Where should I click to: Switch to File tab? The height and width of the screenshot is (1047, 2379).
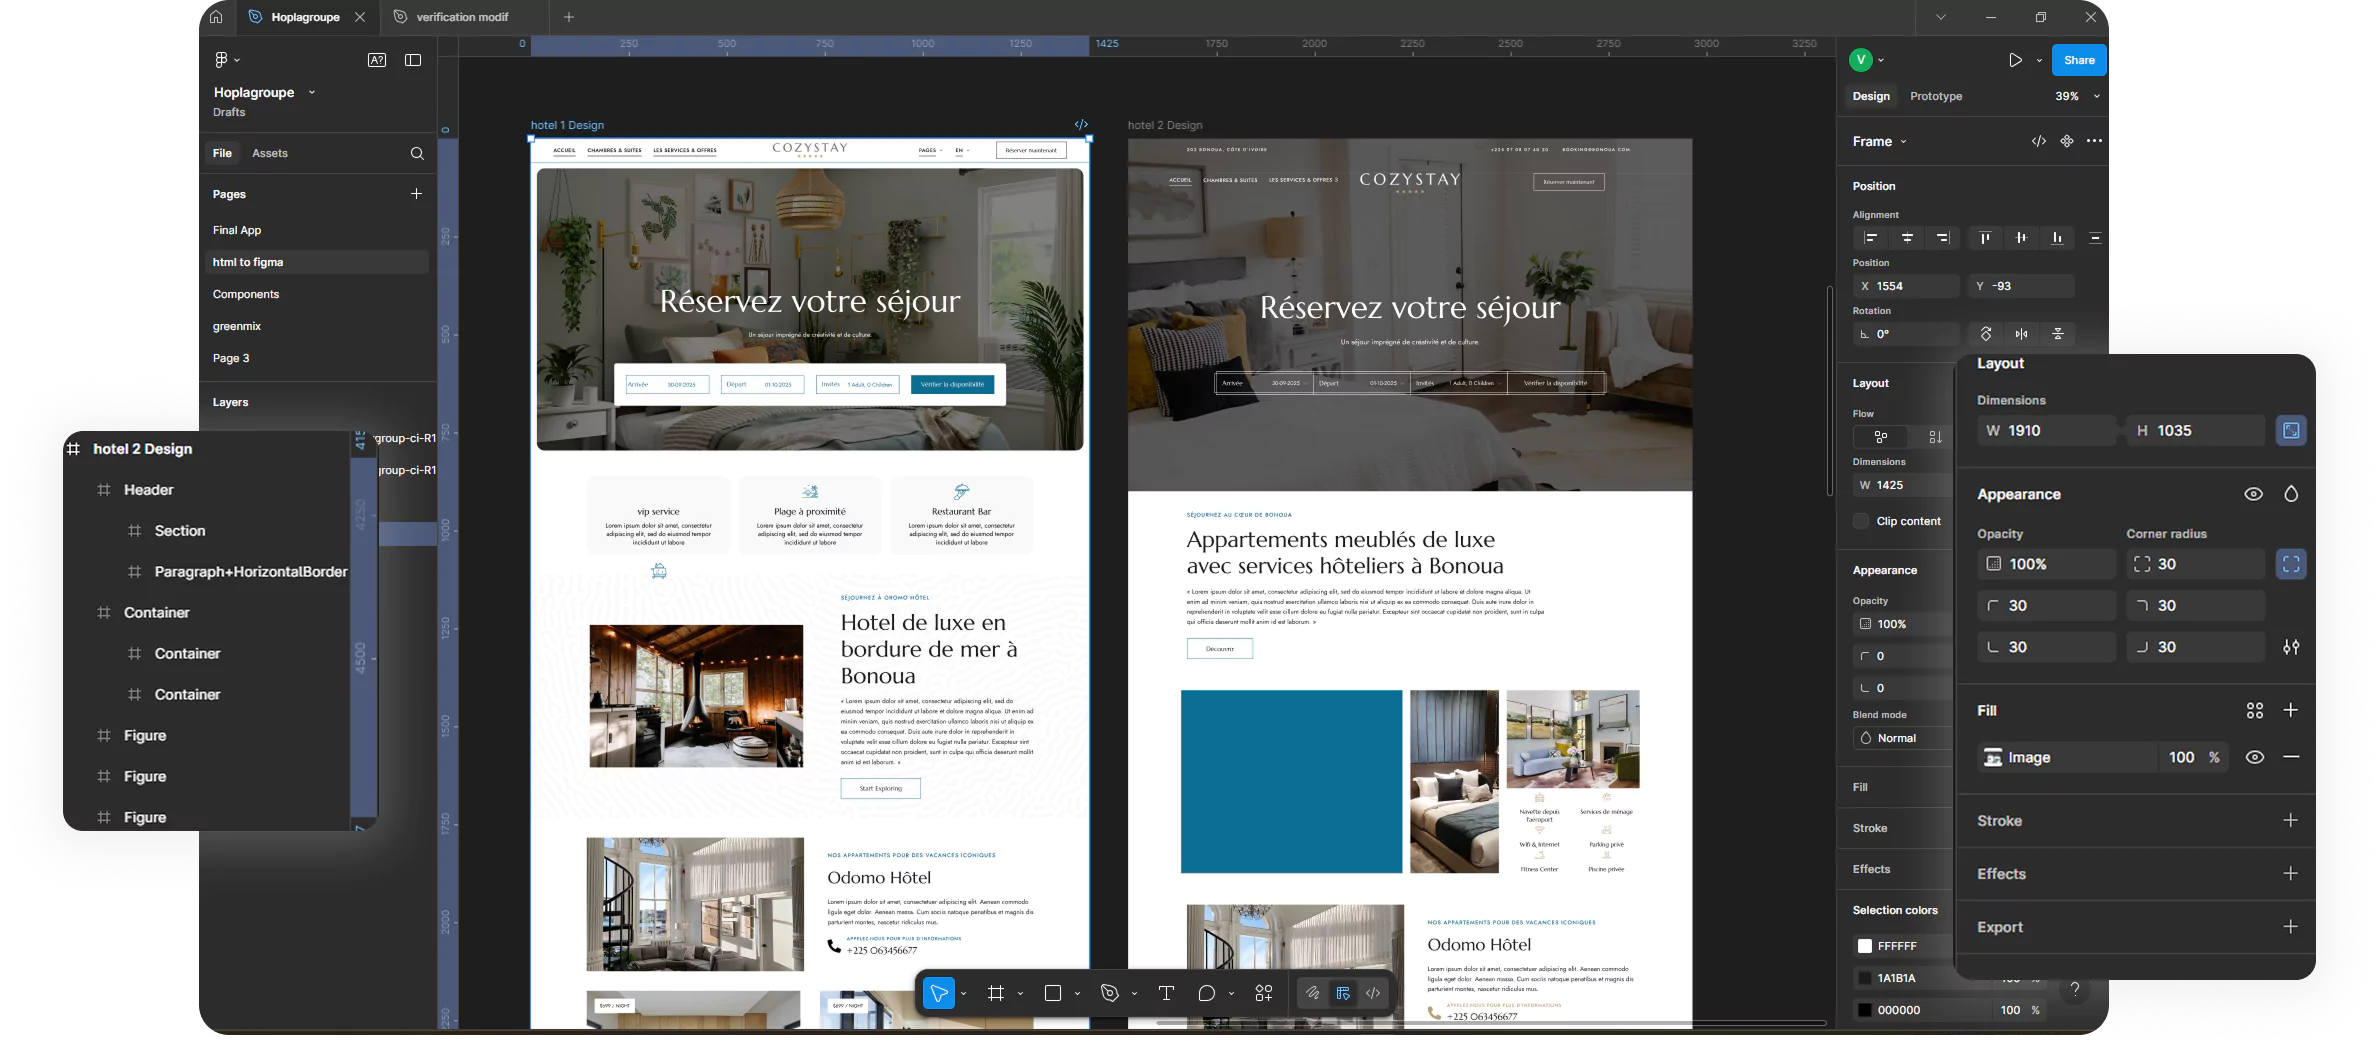[x=222, y=153]
